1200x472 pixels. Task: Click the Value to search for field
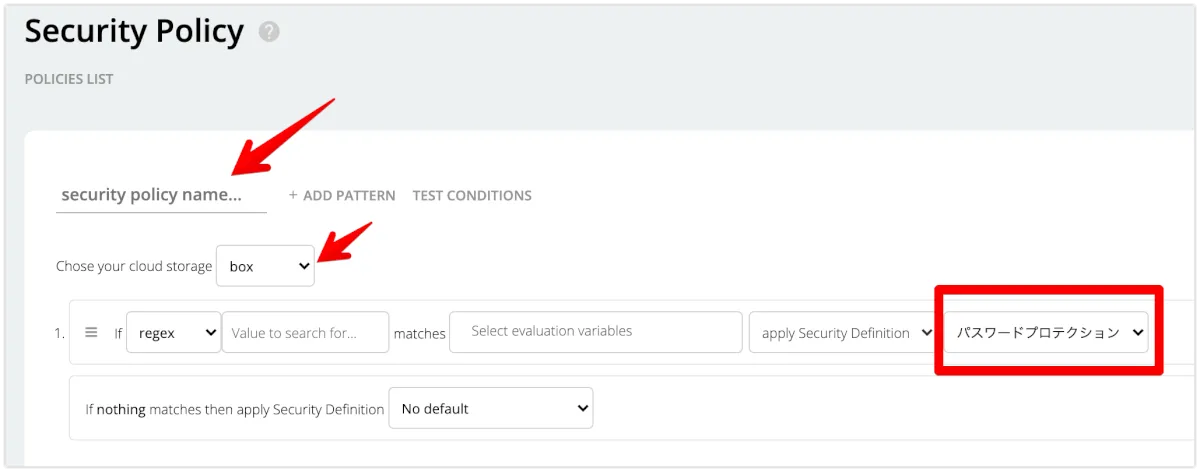[x=305, y=333]
